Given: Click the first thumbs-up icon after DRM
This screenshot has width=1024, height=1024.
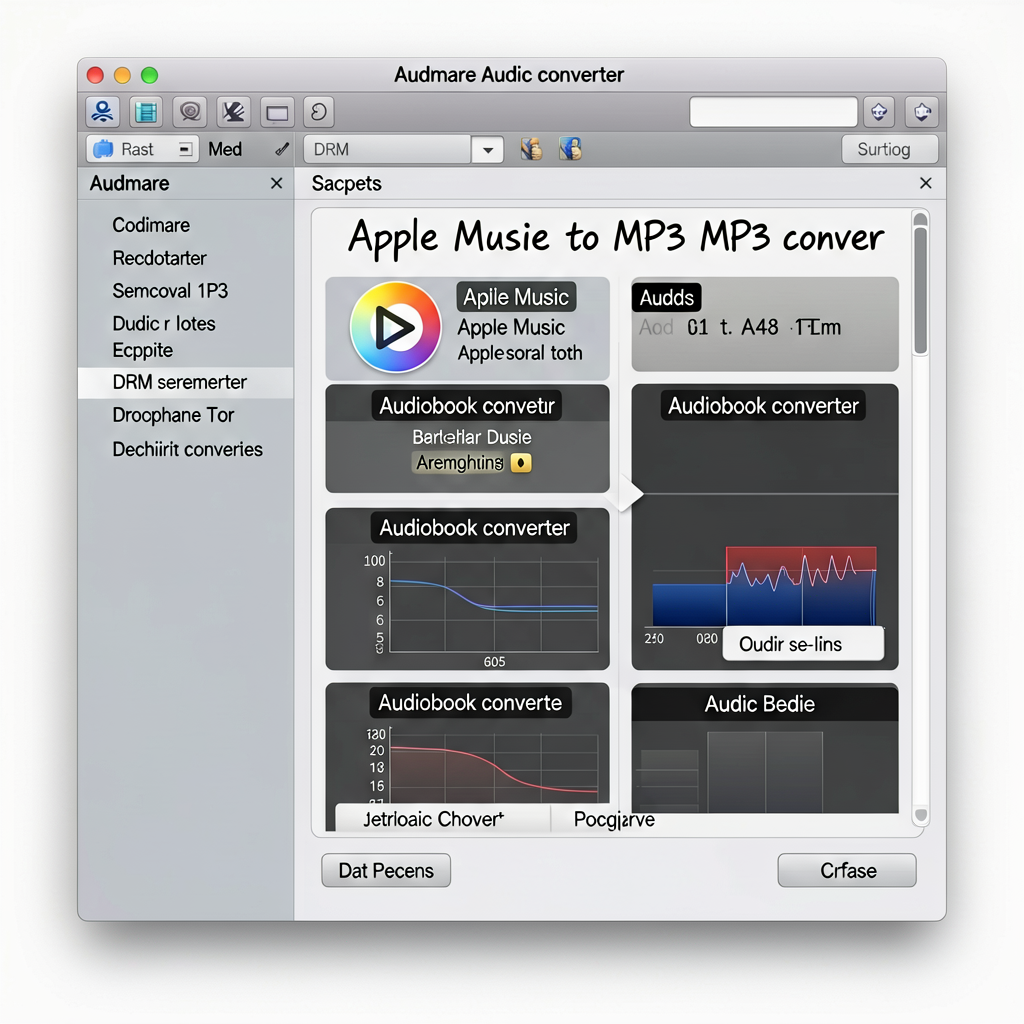Looking at the screenshot, I should [532, 149].
